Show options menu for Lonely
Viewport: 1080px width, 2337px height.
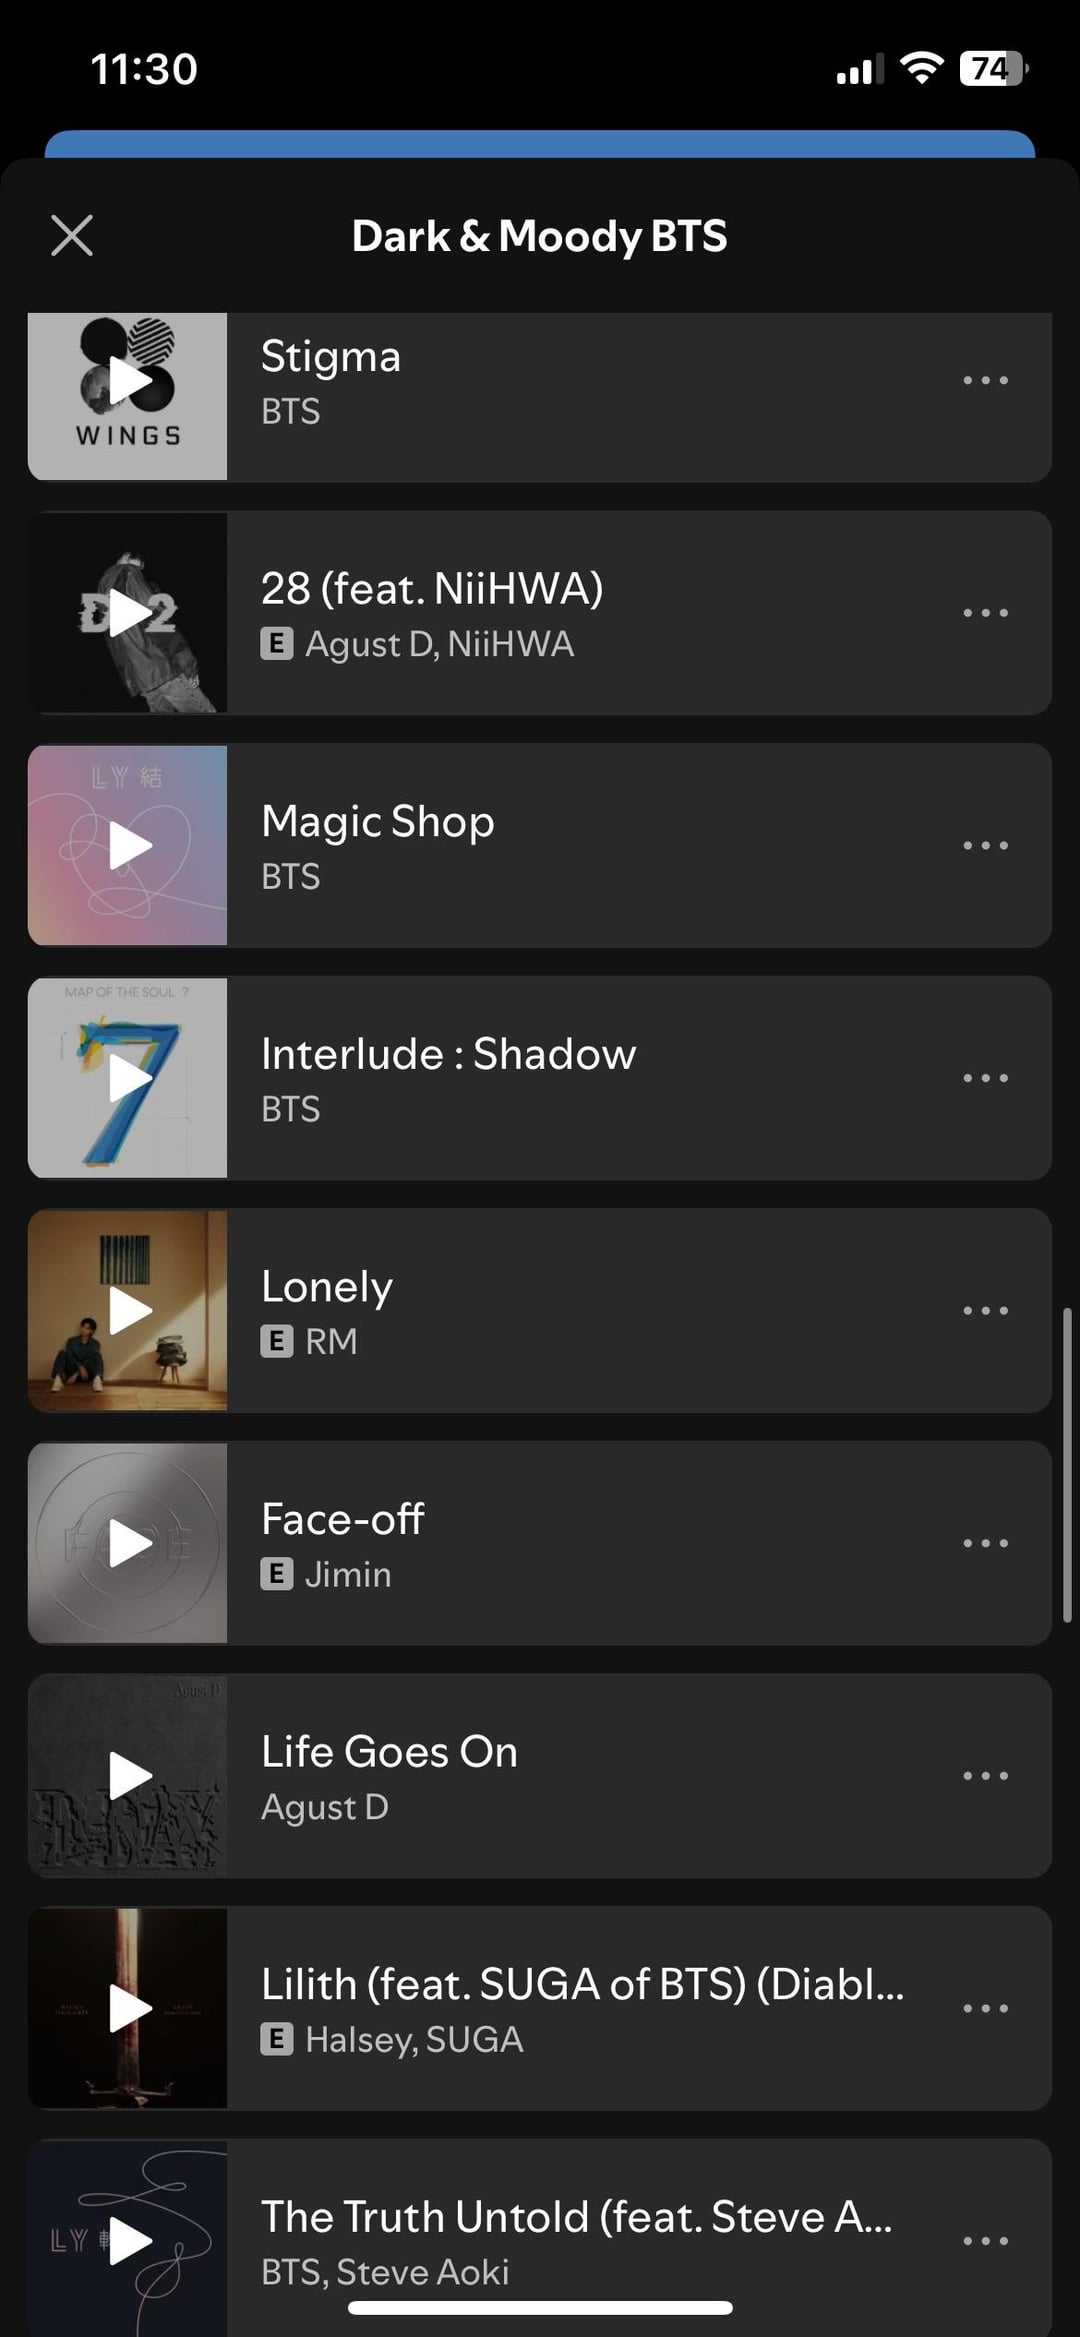pos(985,1311)
